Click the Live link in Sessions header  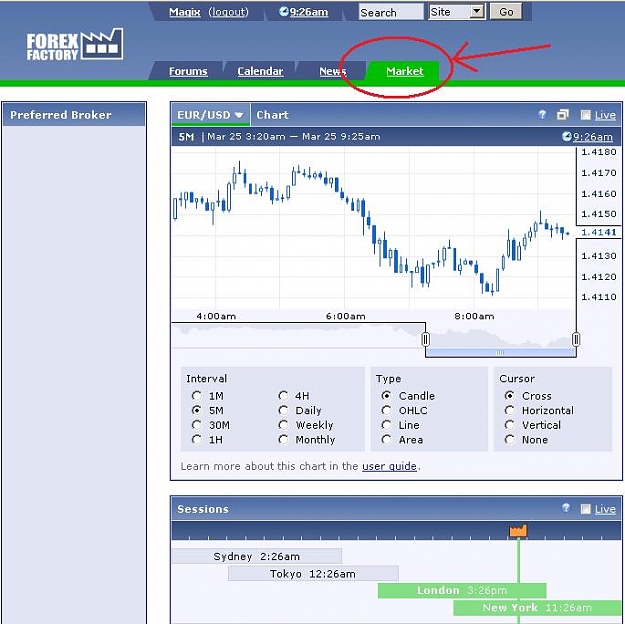[x=605, y=509]
